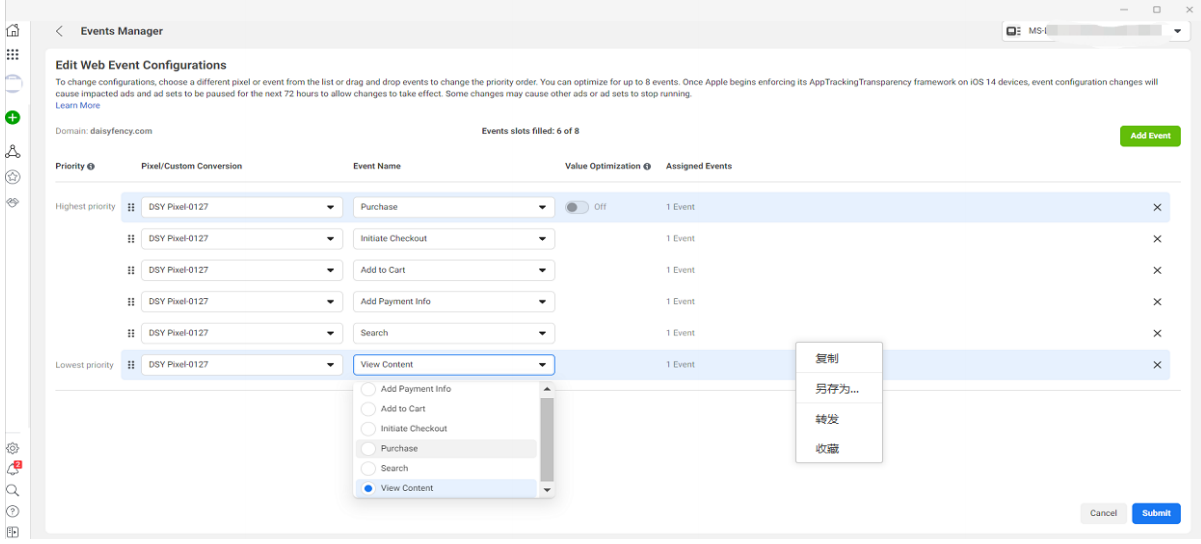Click the home icon in left sidebar
Screen dimensions: 1201x544
tap(13, 32)
